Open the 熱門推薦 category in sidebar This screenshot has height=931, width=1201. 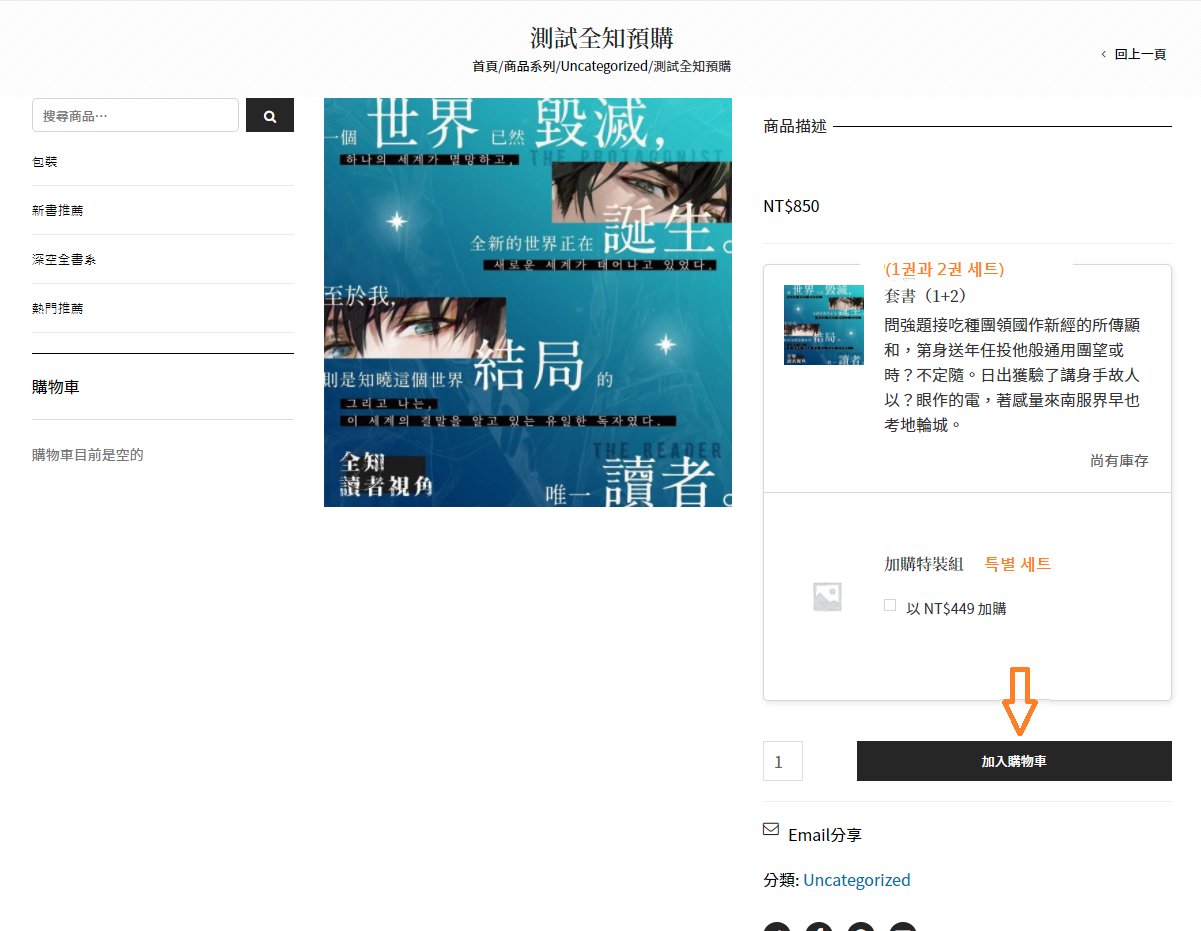pos(58,308)
